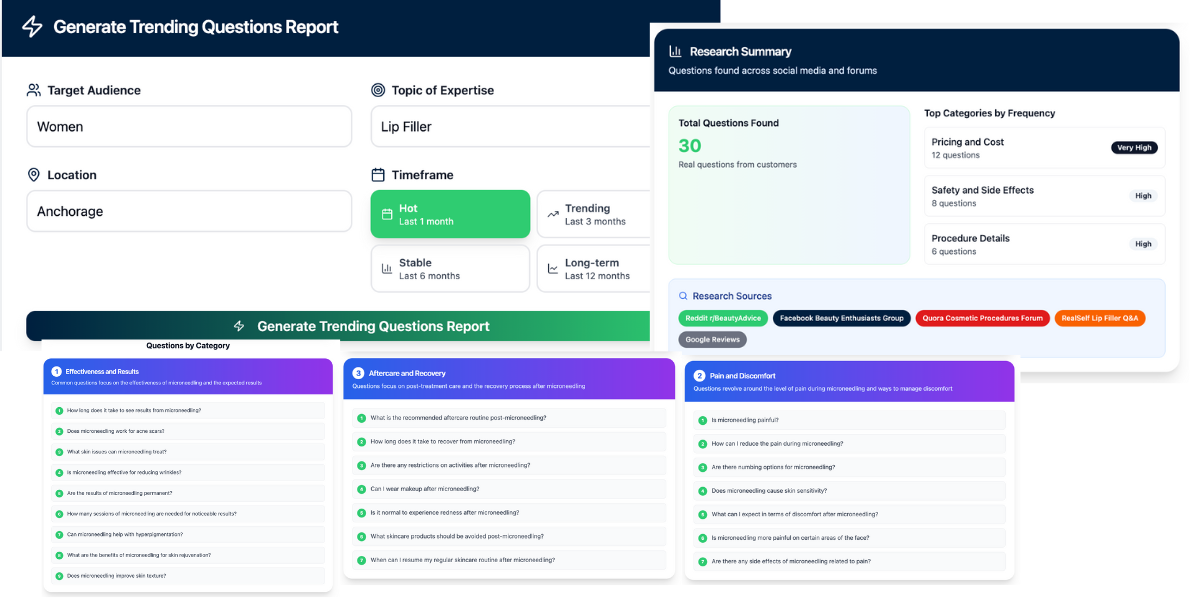The image size is (1200, 600).
Task: Select the Trending Last 3 months option
Action: pyautogui.click(x=595, y=214)
